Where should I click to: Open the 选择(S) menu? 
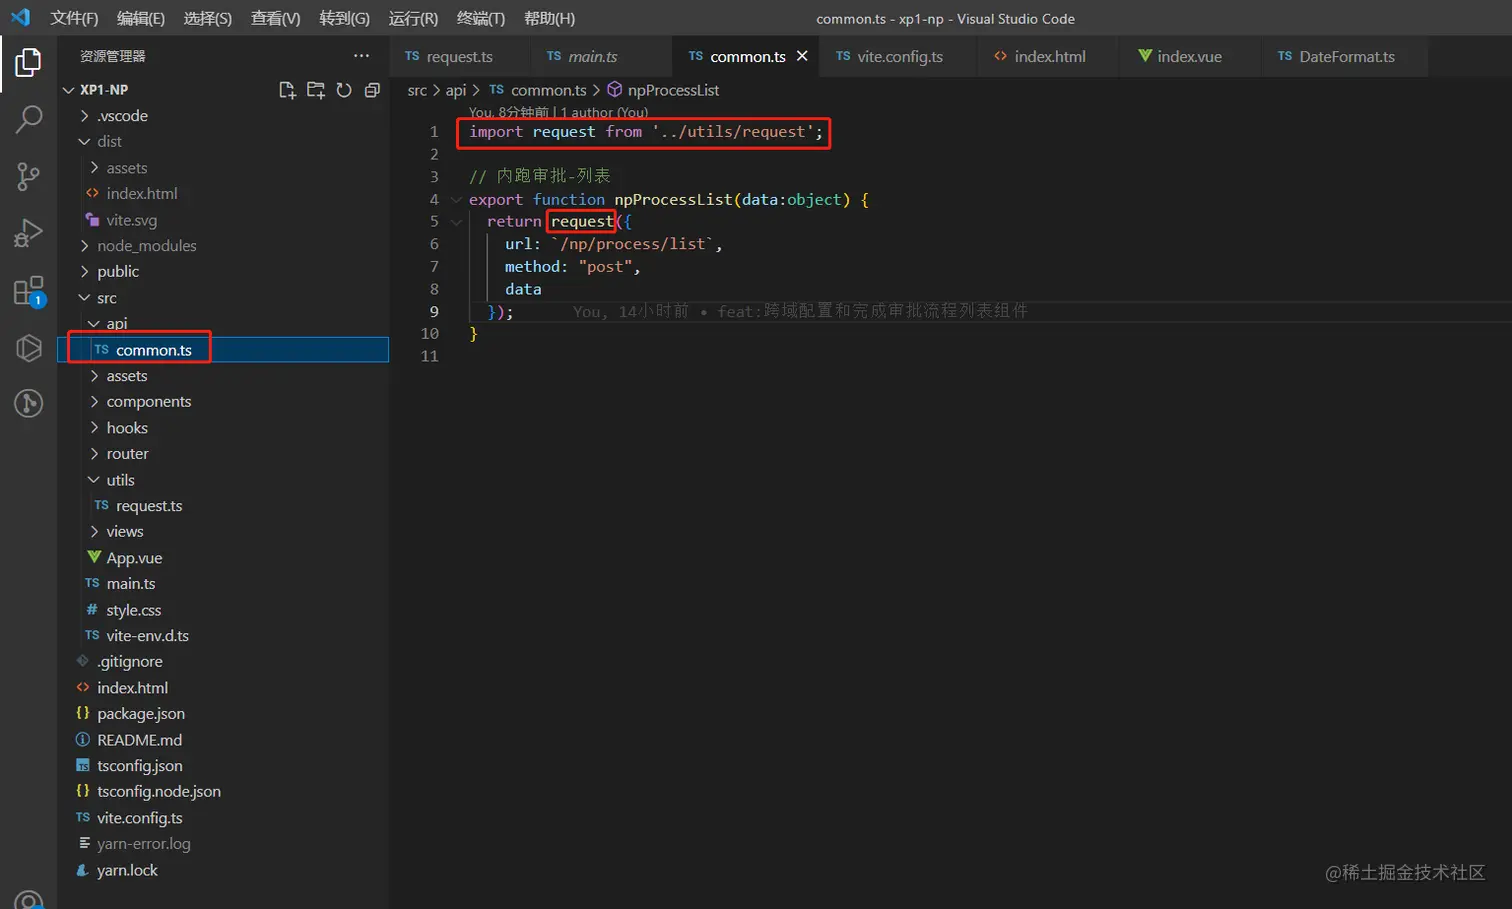point(207,18)
